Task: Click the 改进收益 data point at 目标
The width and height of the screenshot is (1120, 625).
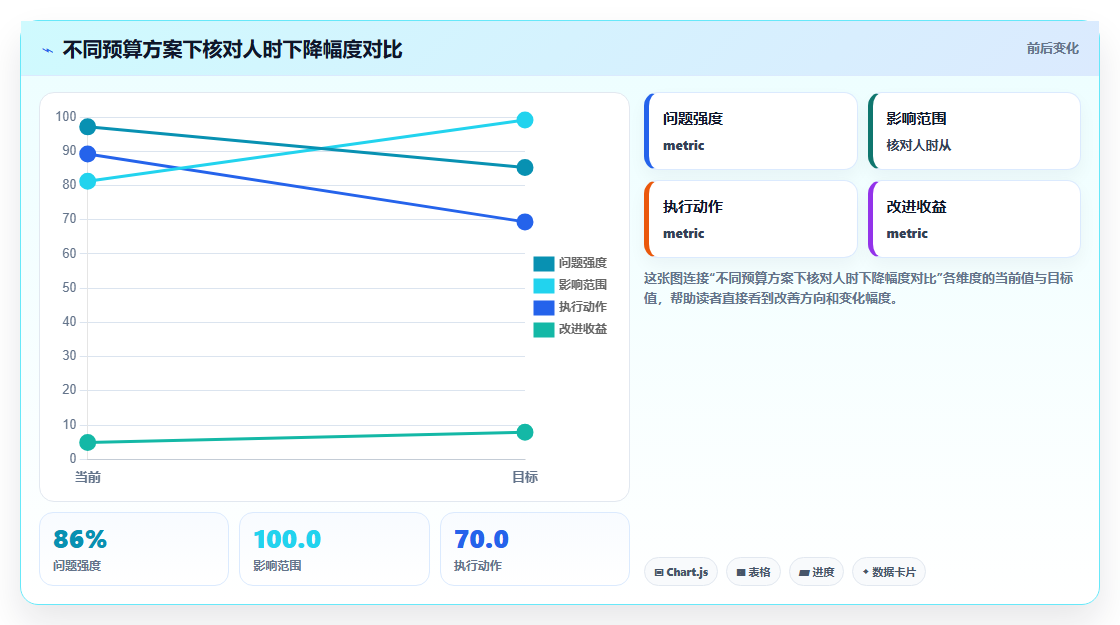Action: click(525, 432)
